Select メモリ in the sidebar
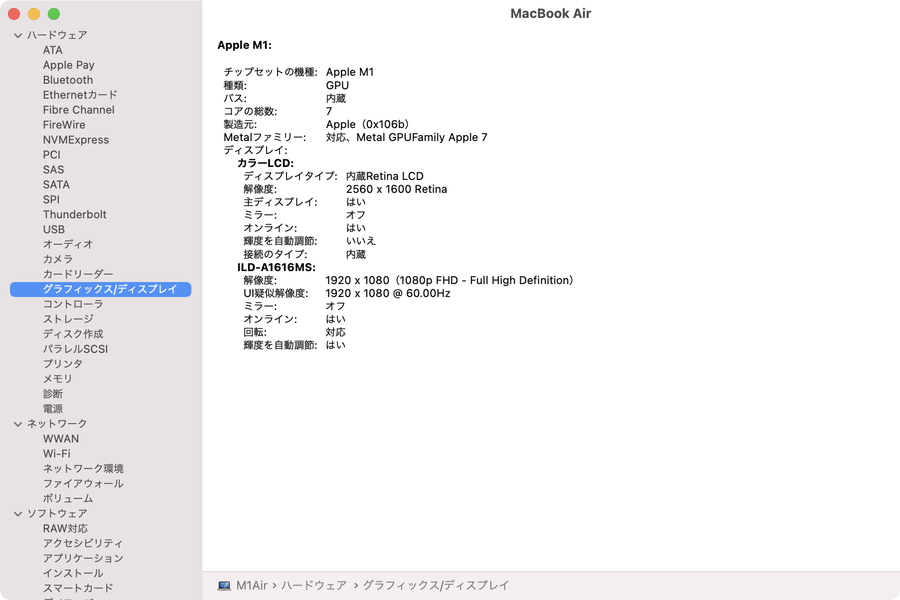The image size is (900, 600). point(58,379)
